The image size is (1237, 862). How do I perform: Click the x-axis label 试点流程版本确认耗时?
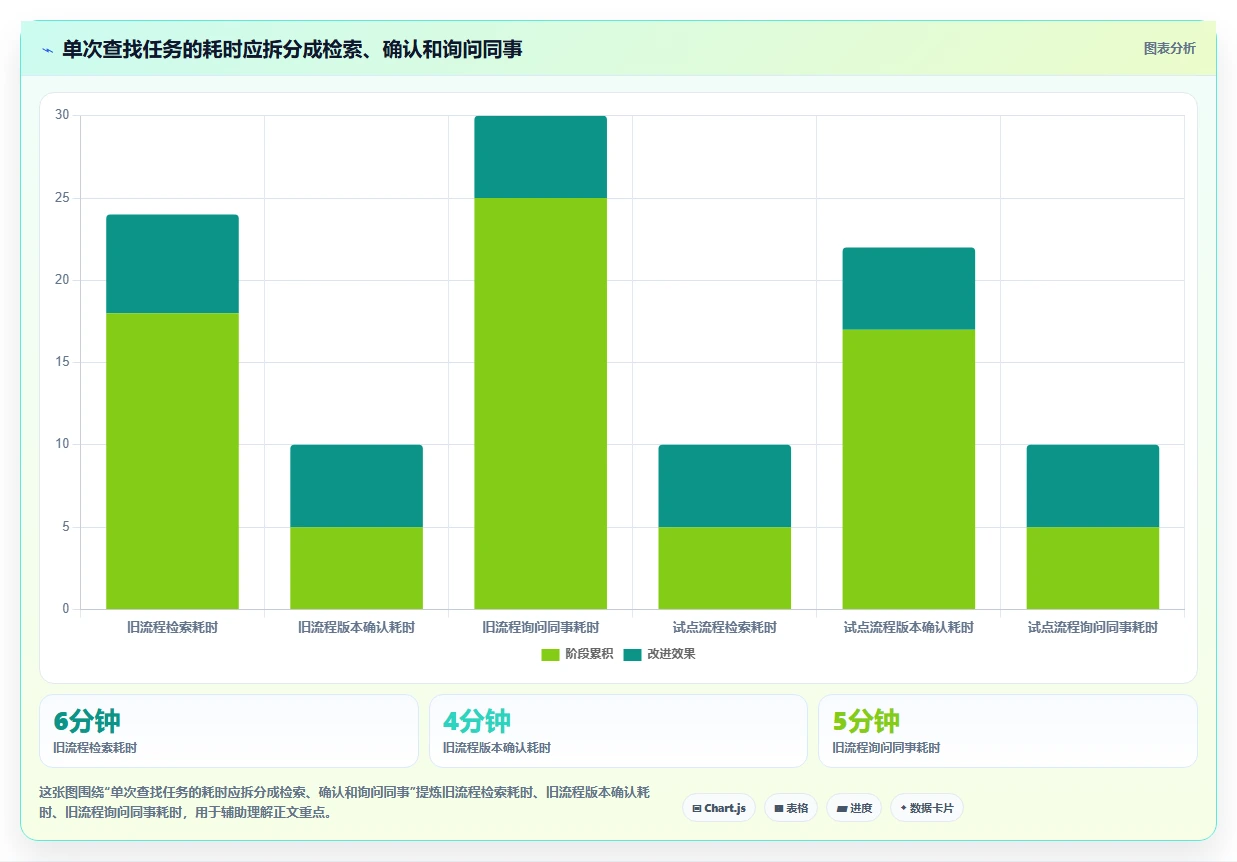tap(908, 628)
